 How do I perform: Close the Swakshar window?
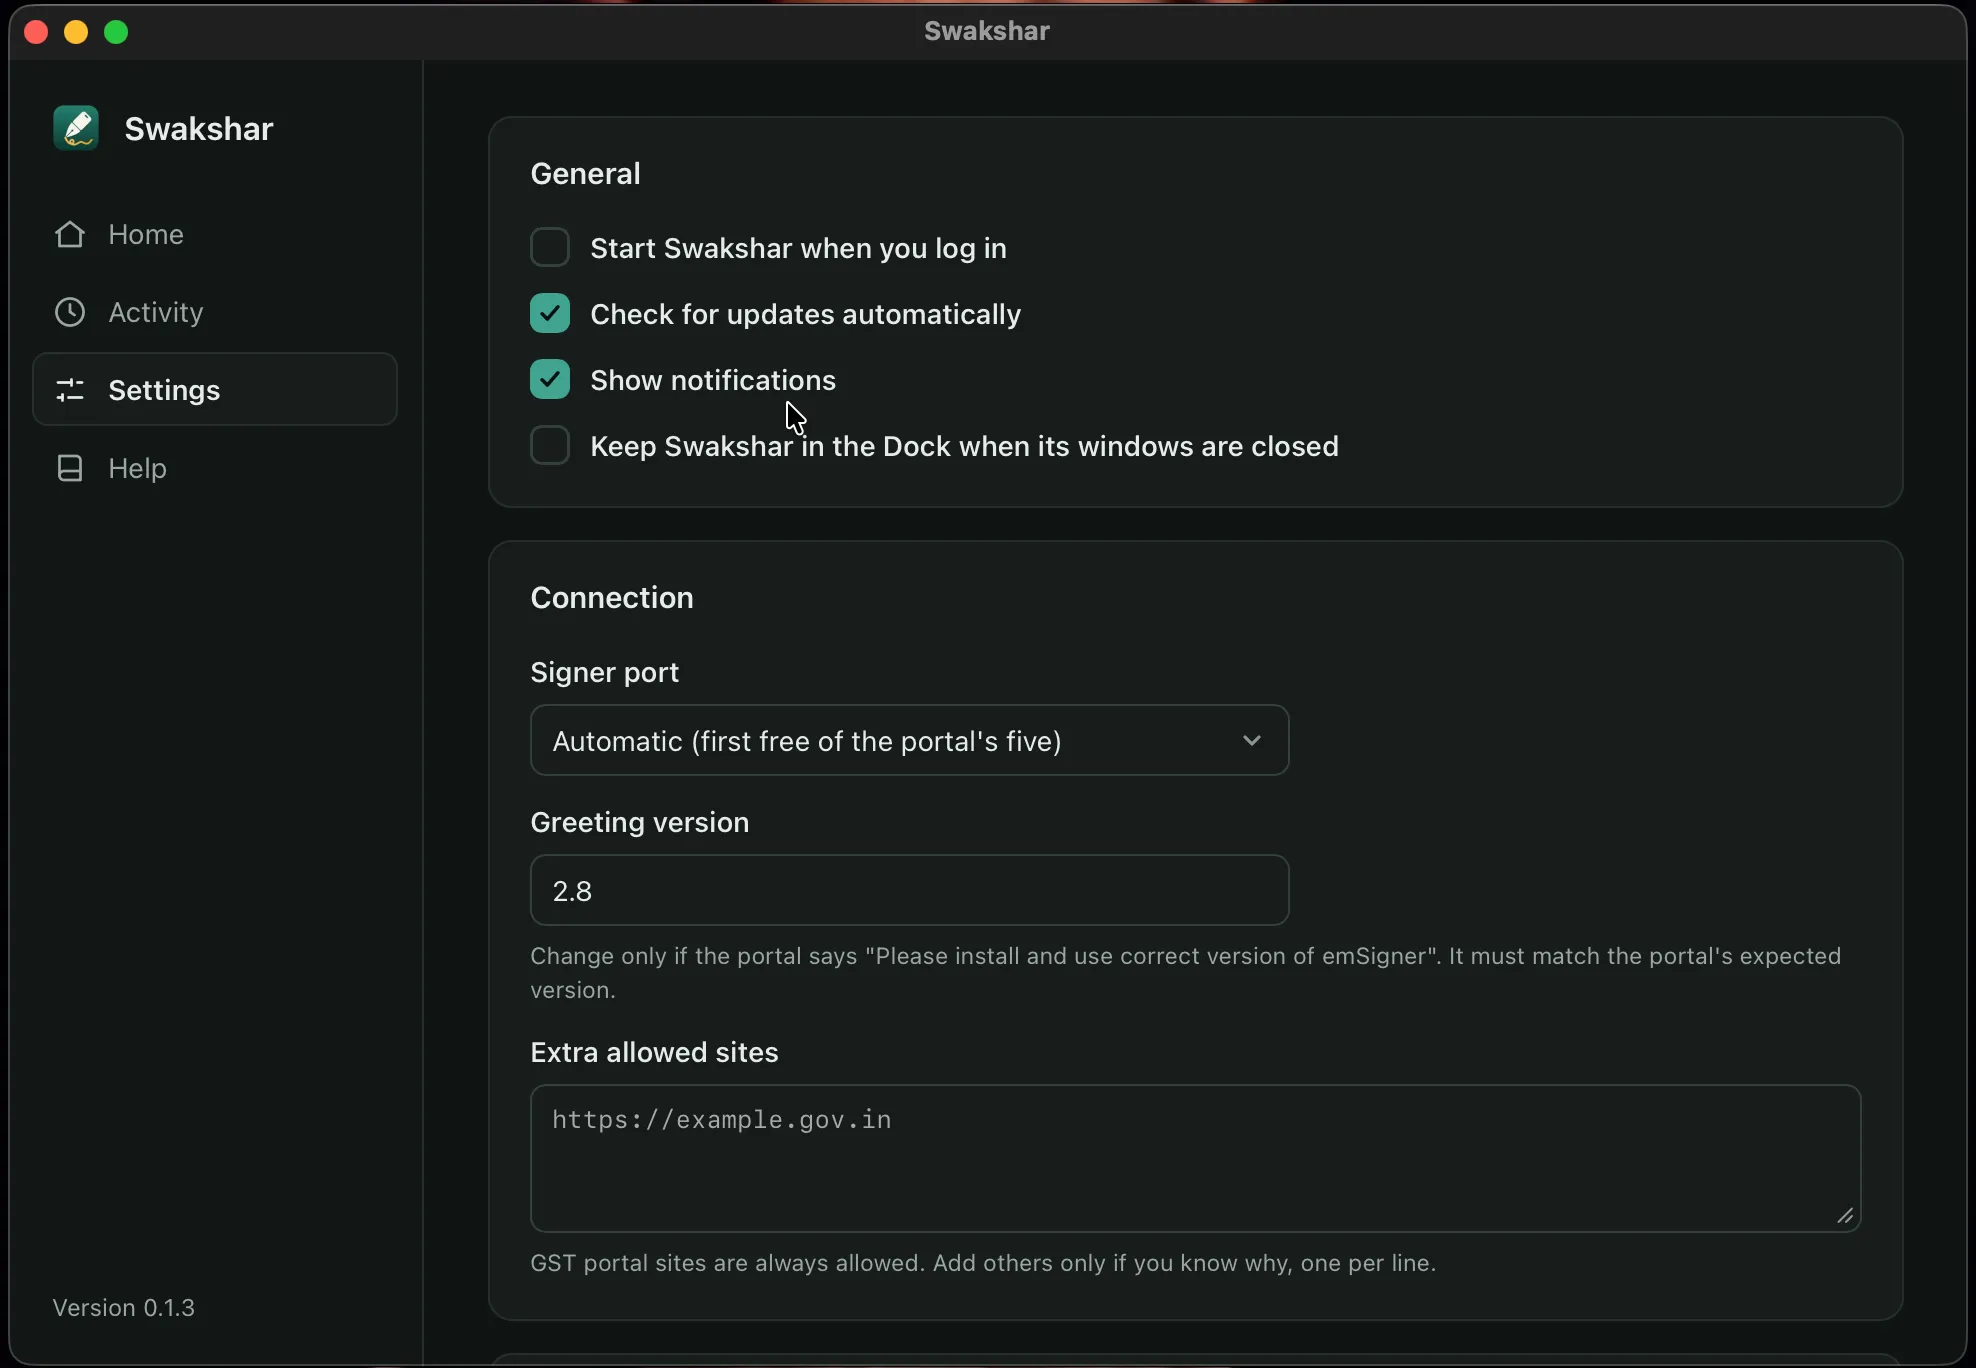[x=36, y=32]
